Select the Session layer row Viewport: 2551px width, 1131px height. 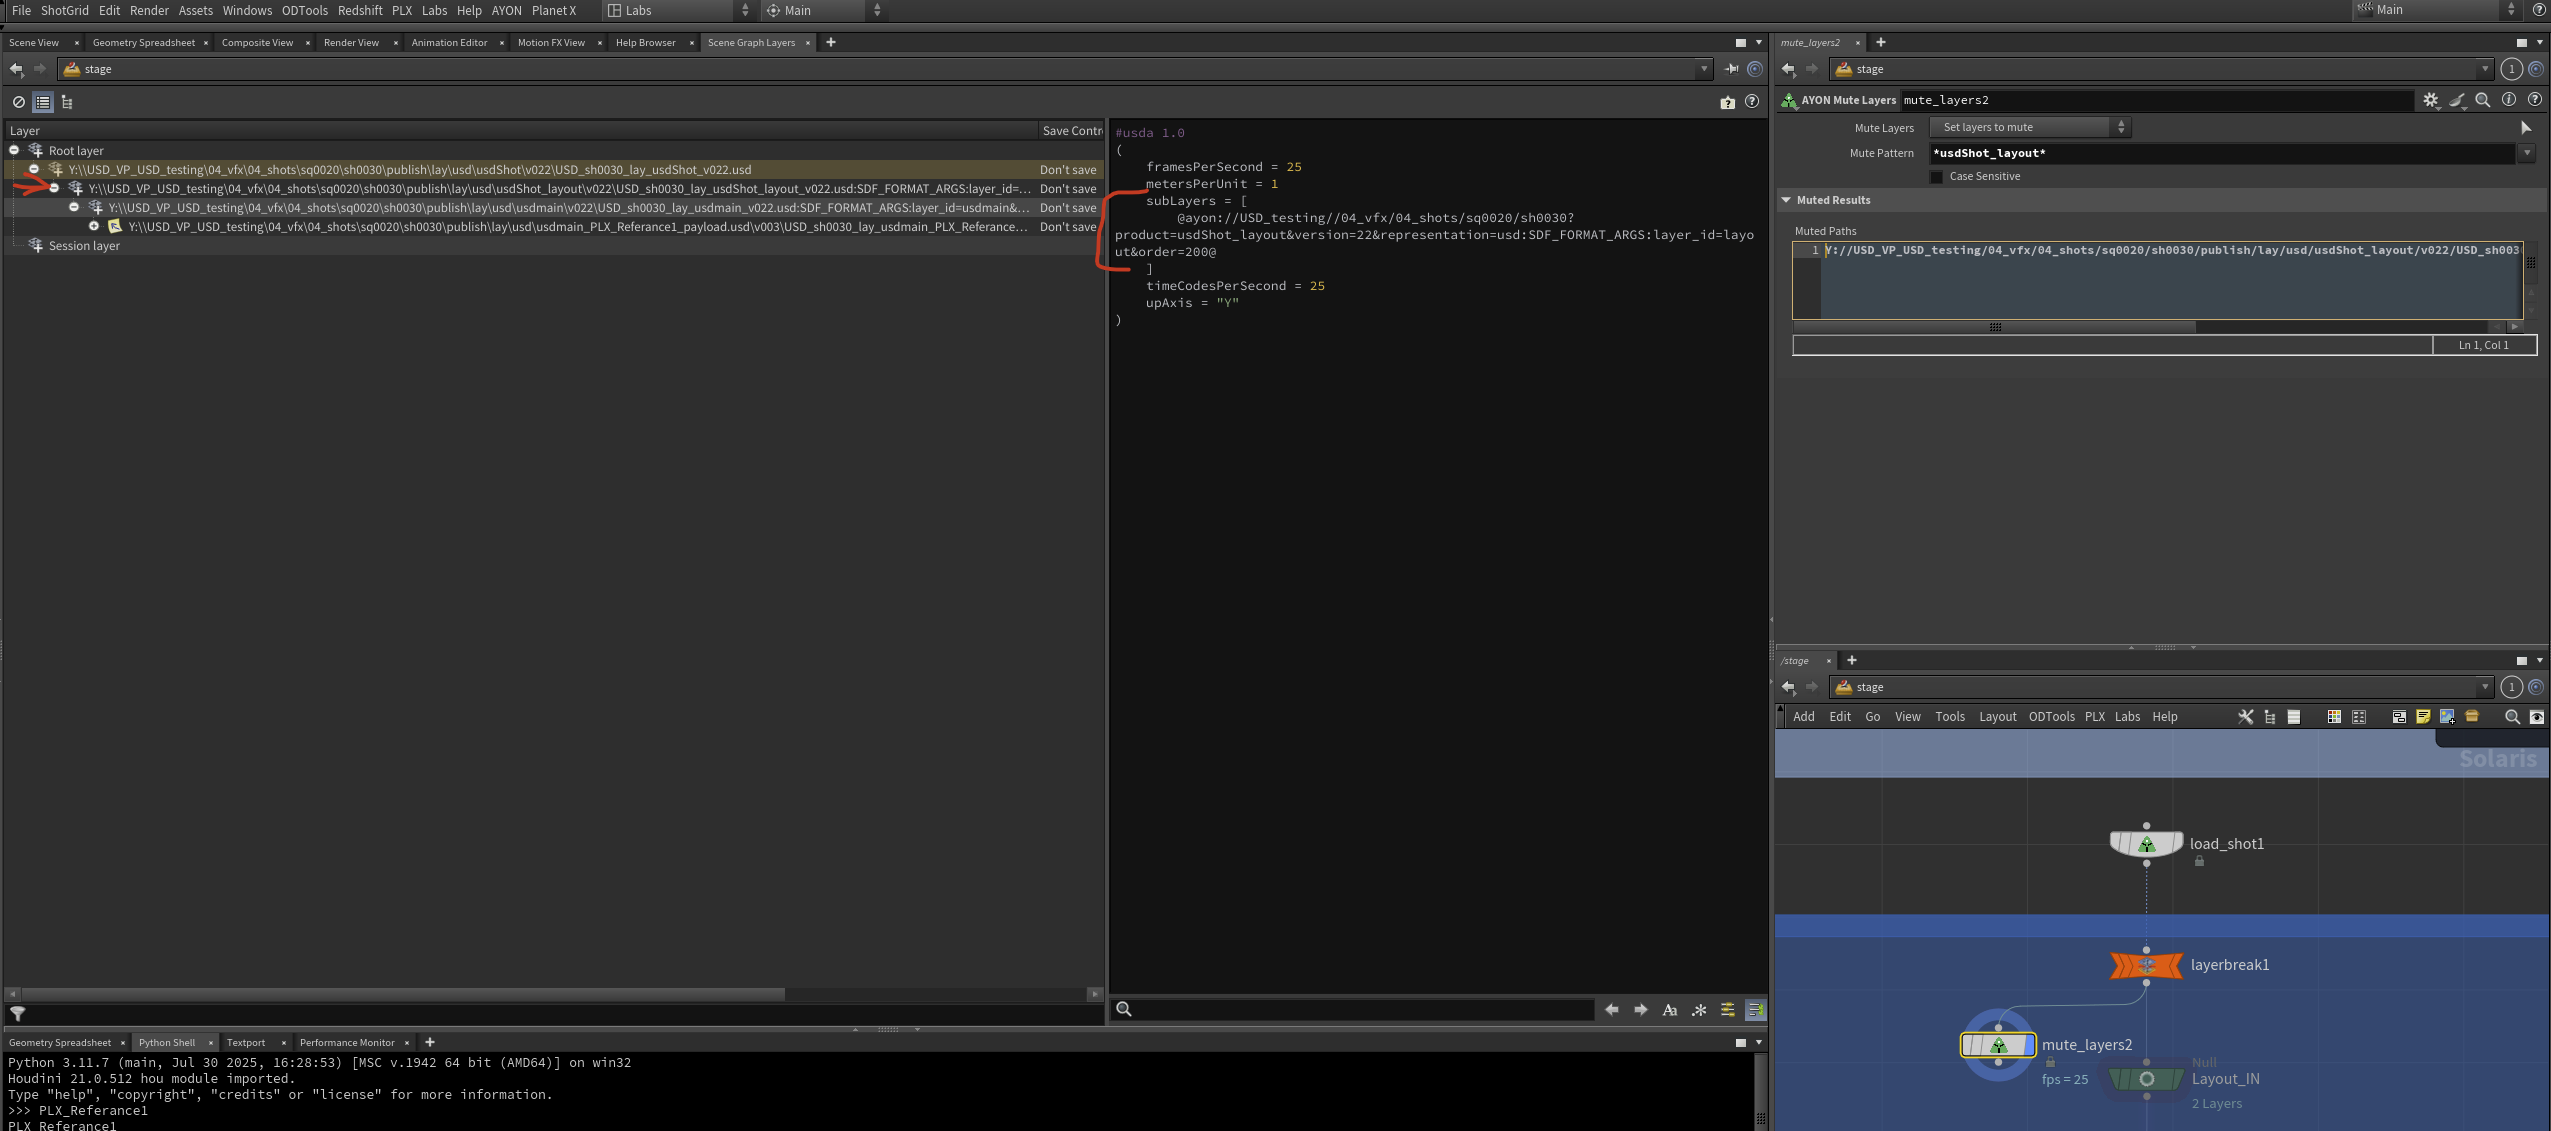84,246
